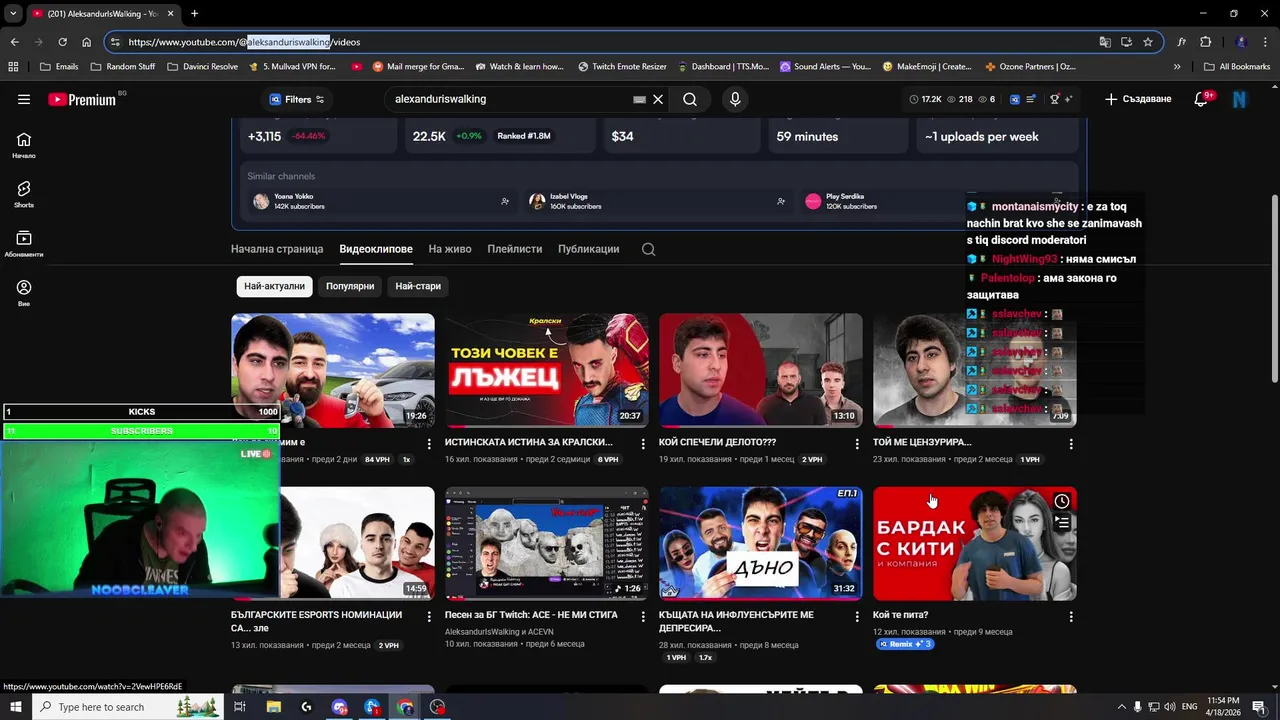Open ИСТИНСКАТА ИСТИНА ЗА КРАЛСКИ title
This screenshot has width=1280, height=720.
tap(529, 442)
